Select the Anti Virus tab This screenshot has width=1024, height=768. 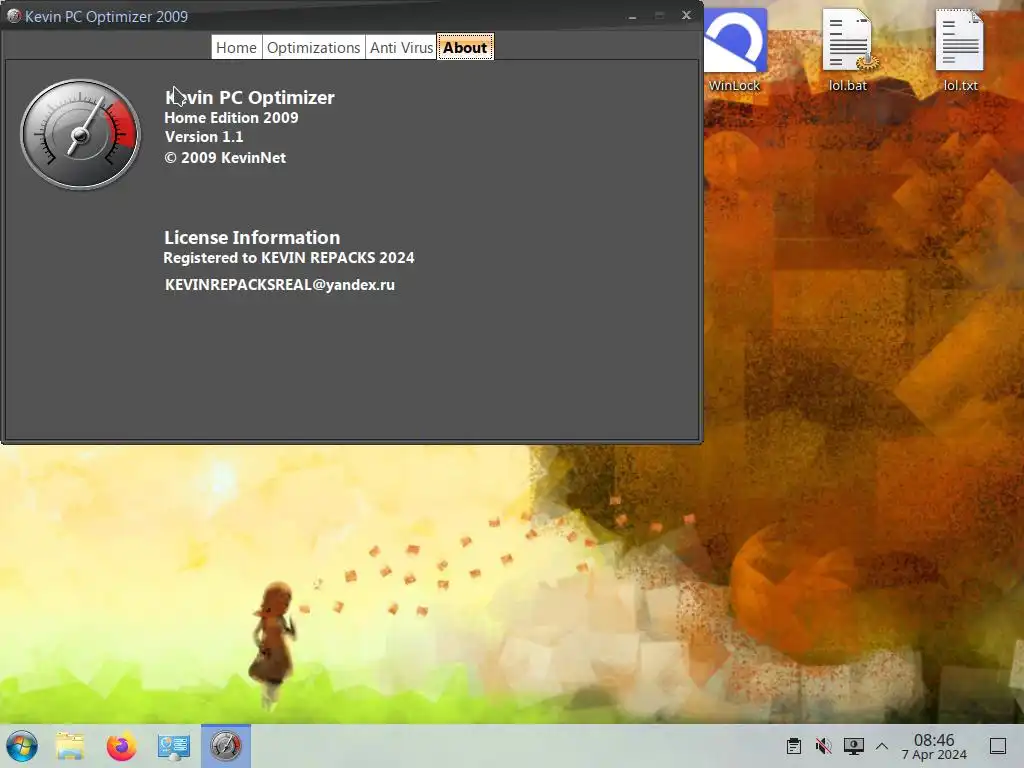(401, 47)
